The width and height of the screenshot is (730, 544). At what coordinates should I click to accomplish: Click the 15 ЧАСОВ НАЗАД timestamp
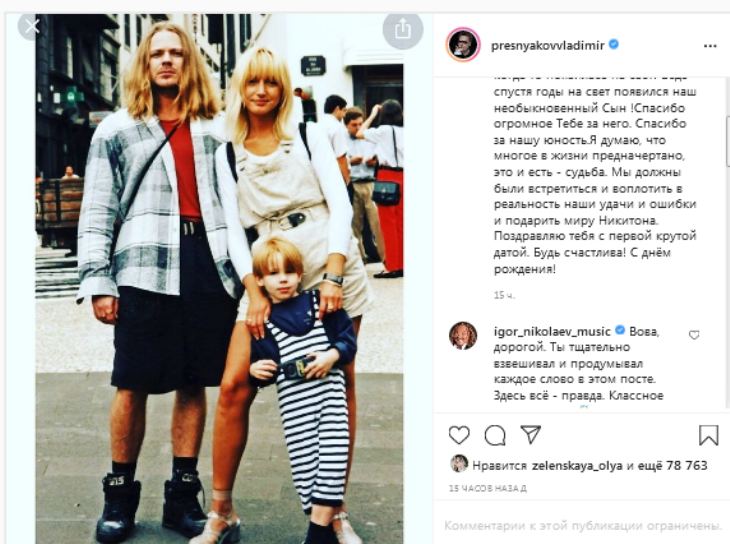[x=487, y=488]
